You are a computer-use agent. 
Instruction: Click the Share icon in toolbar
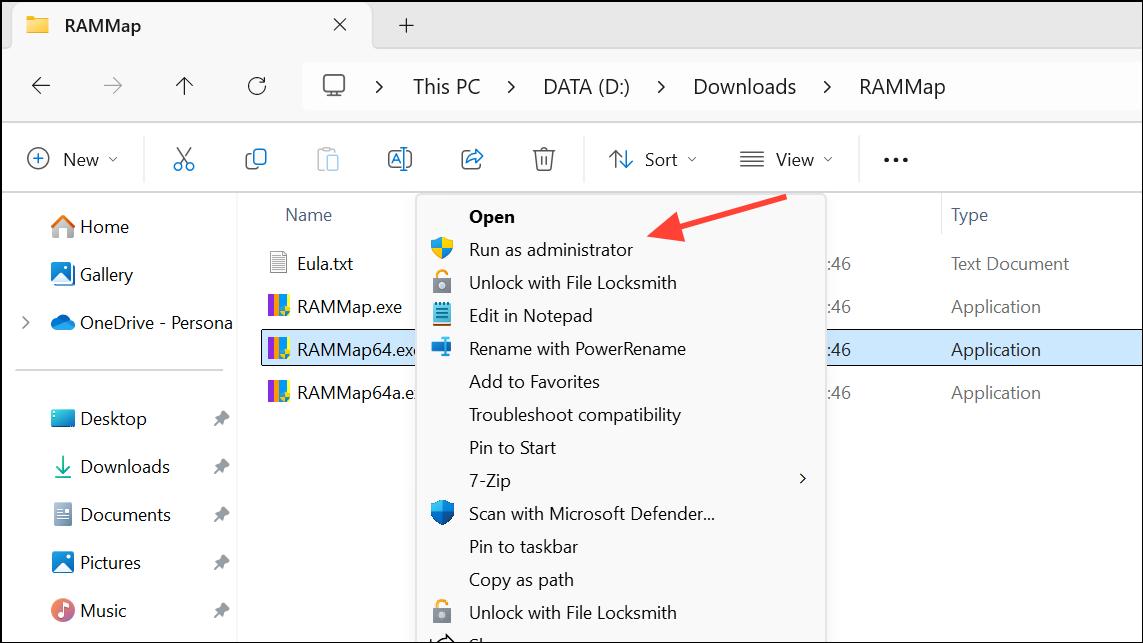(x=472, y=159)
